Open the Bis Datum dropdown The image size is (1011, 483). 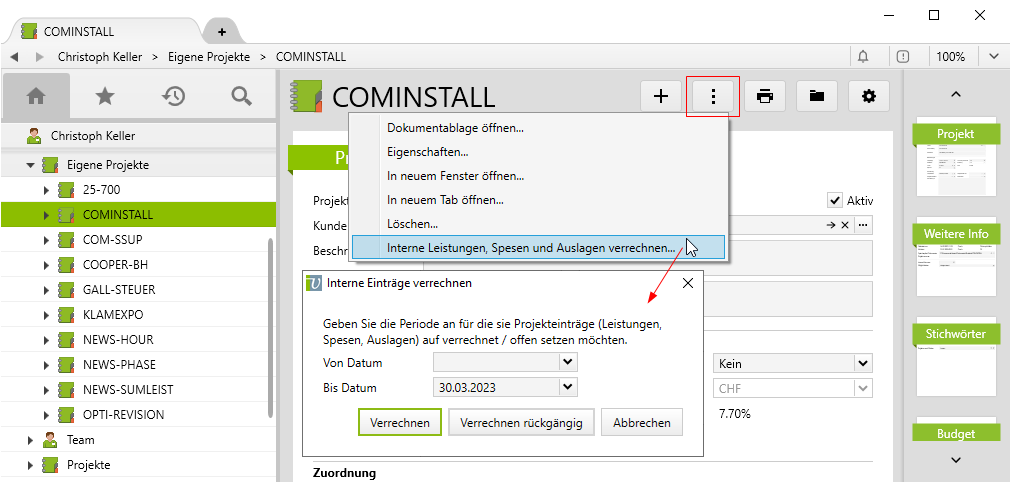pyautogui.click(x=568, y=387)
